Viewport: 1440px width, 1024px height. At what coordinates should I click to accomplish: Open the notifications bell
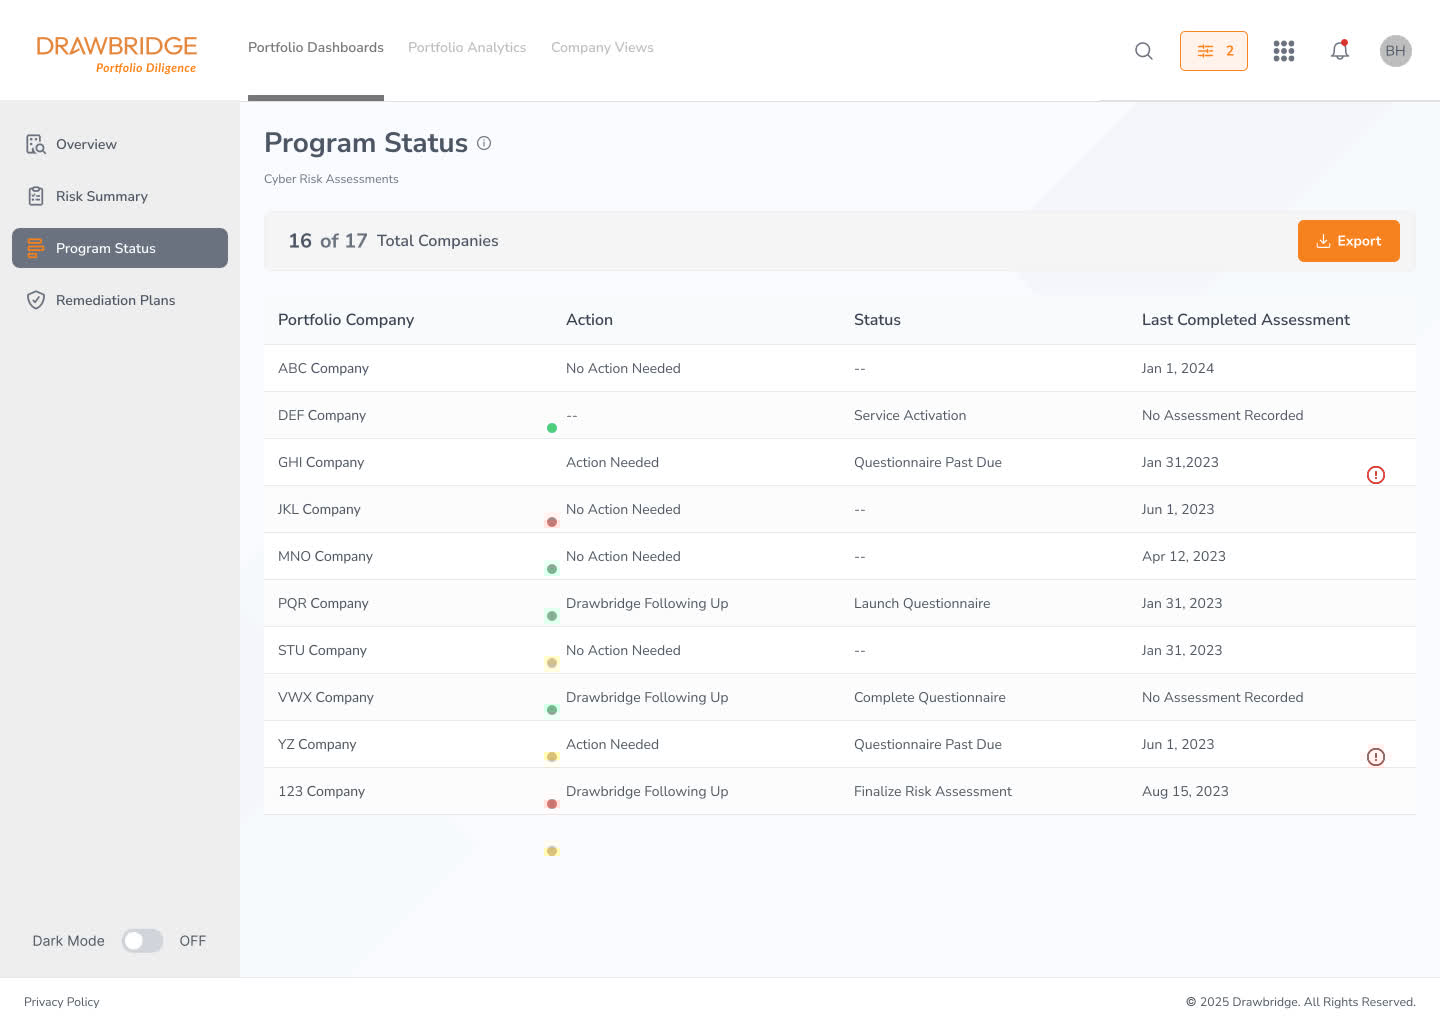pyautogui.click(x=1340, y=51)
